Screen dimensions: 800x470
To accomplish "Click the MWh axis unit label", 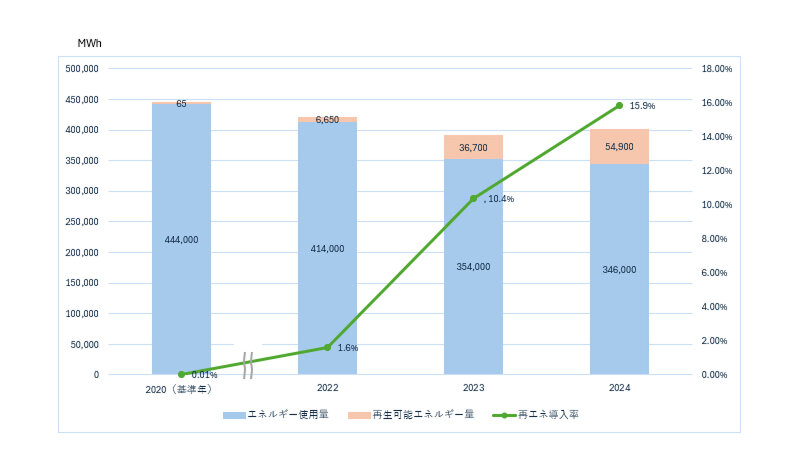I will pyautogui.click(x=89, y=43).
